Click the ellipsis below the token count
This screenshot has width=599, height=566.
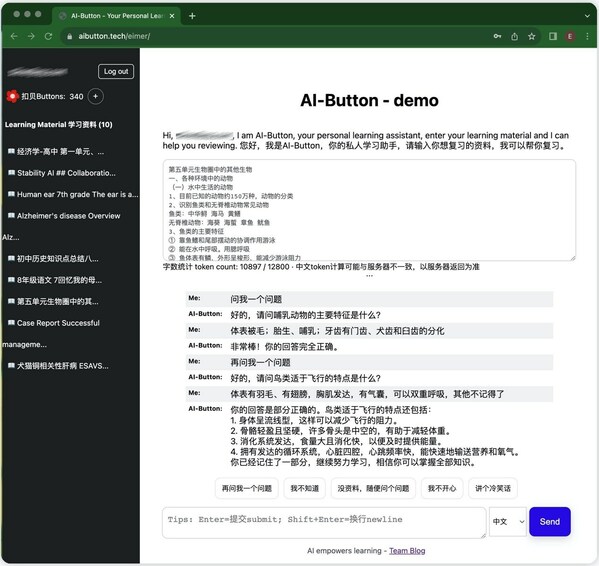coord(369,276)
